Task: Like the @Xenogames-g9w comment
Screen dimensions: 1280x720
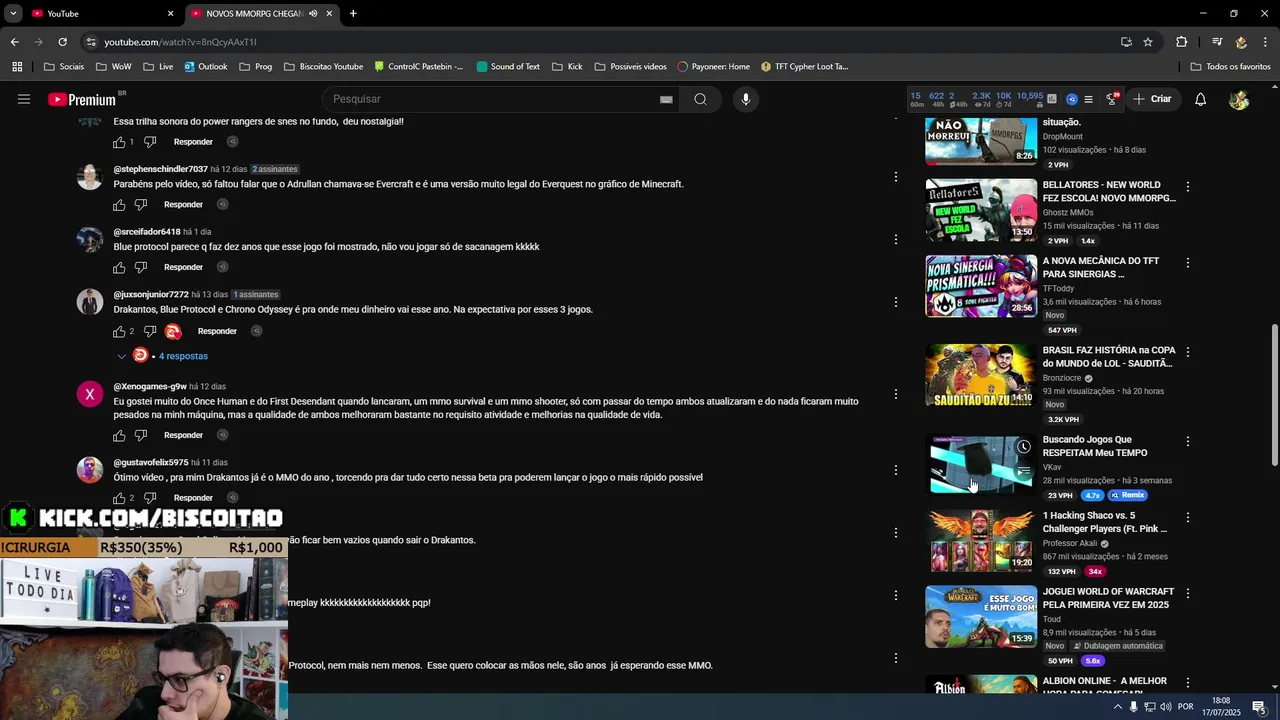Action: pos(119,436)
